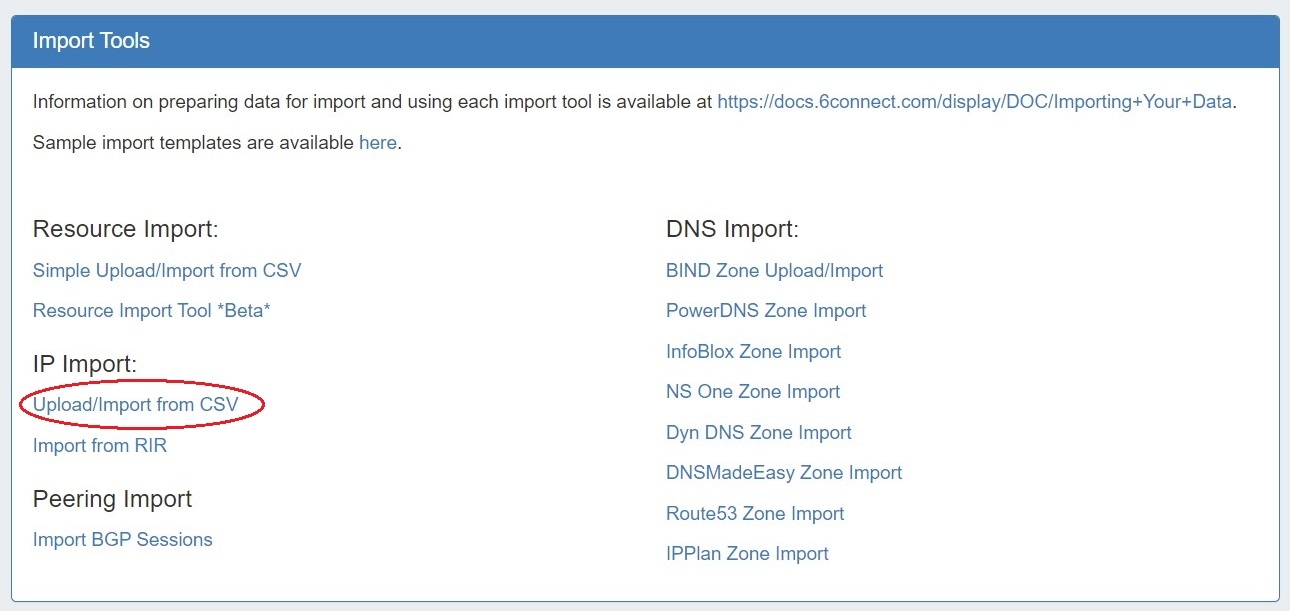This screenshot has width=1290, height=611.
Task: Choose PowerDNS Zone Import
Action: tap(766, 310)
